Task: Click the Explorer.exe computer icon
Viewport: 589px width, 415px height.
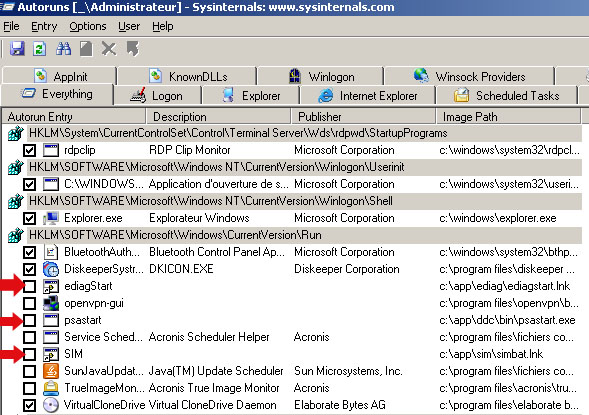Action: [x=51, y=218]
